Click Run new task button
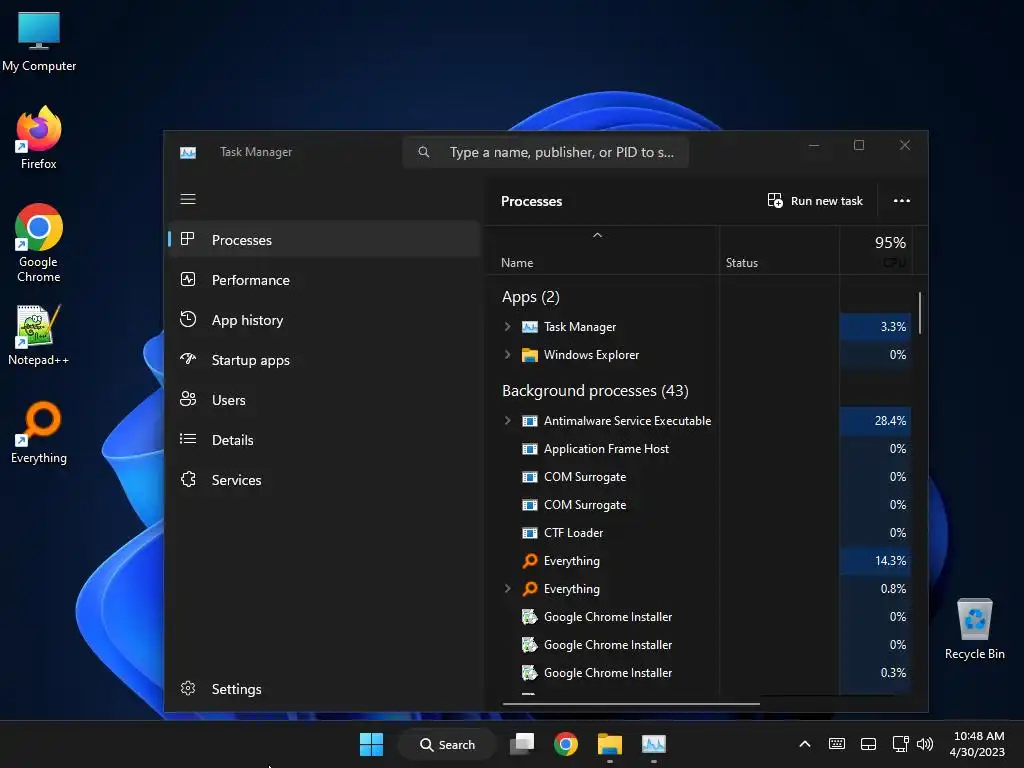This screenshot has width=1024, height=768. click(815, 200)
